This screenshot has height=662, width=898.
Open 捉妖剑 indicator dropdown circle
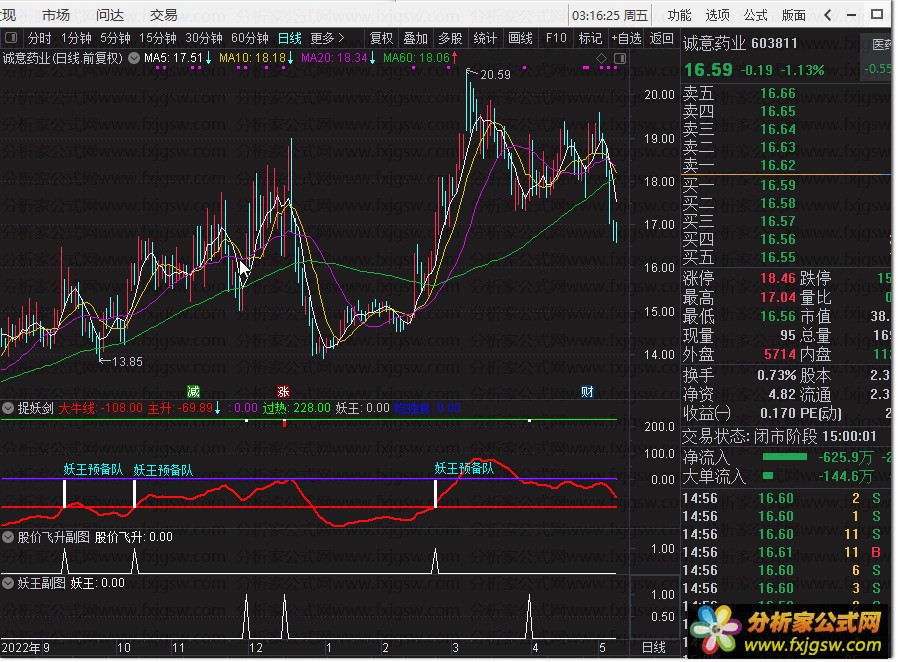[8, 408]
